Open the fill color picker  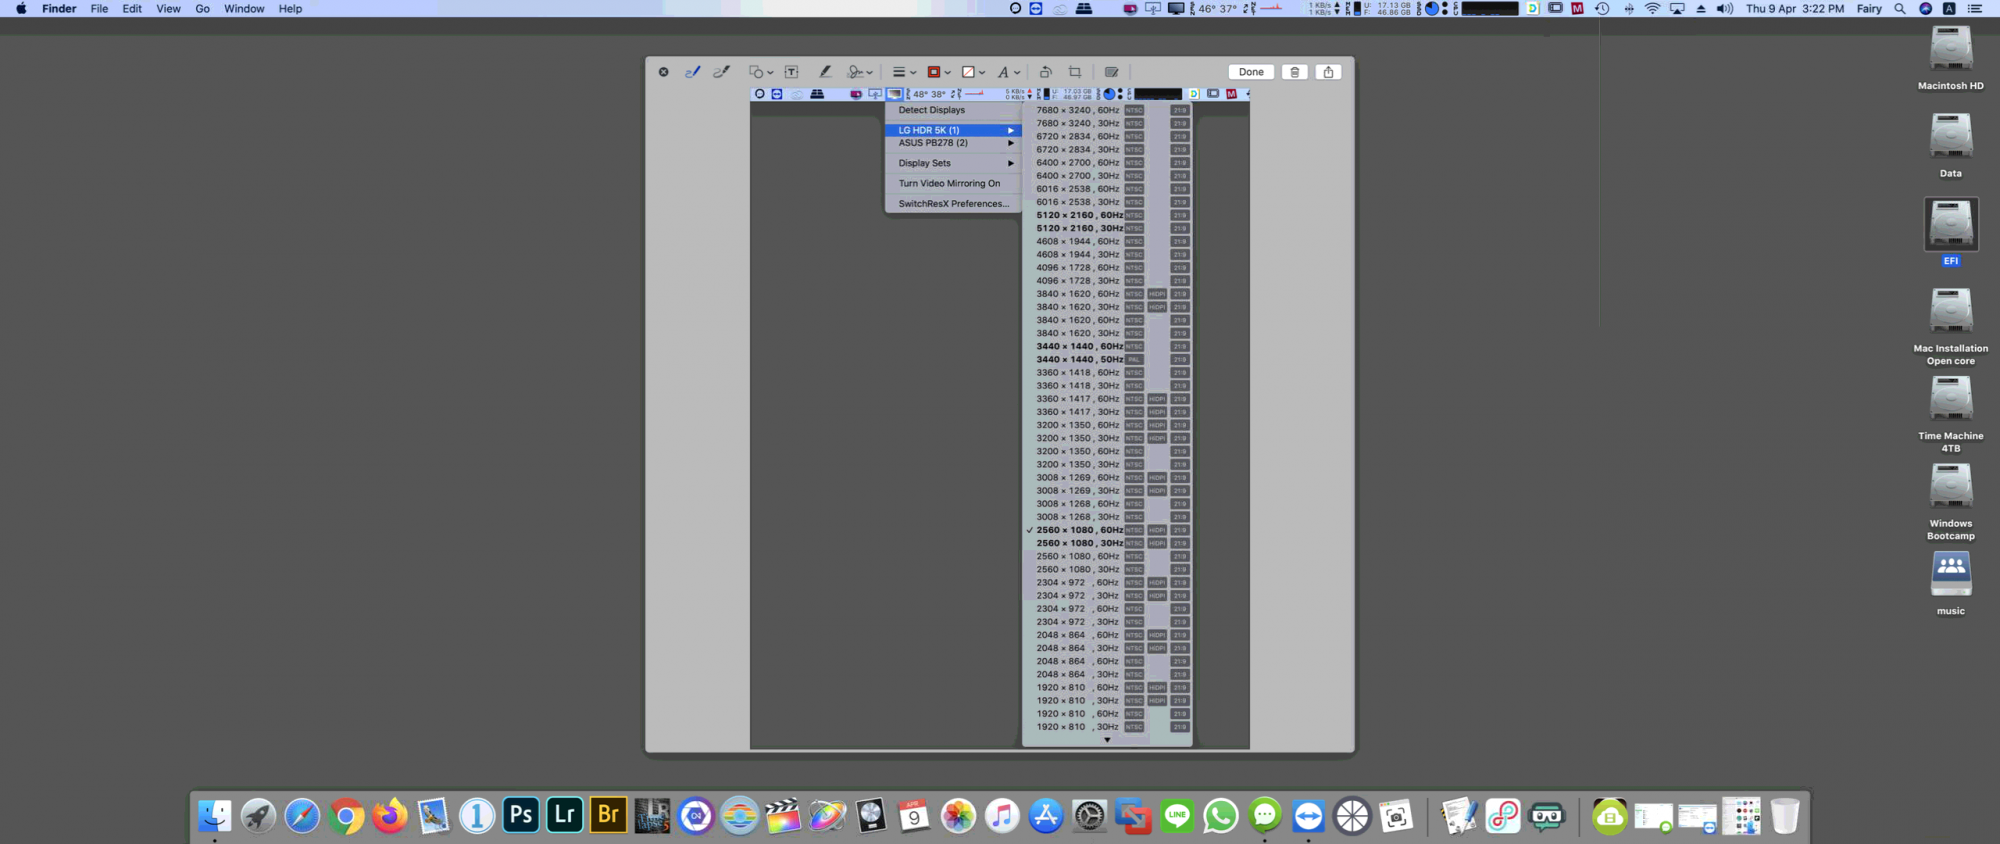tap(973, 72)
